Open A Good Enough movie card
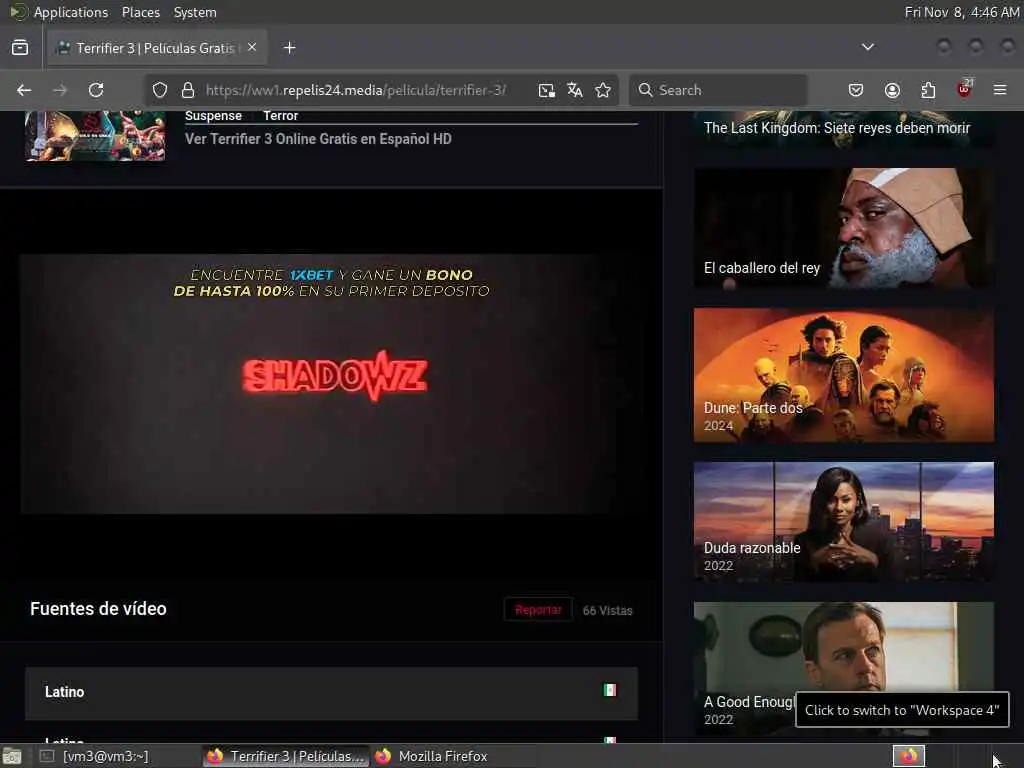The width and height of the screenshot is (1024, 768). tap(844, 668)
